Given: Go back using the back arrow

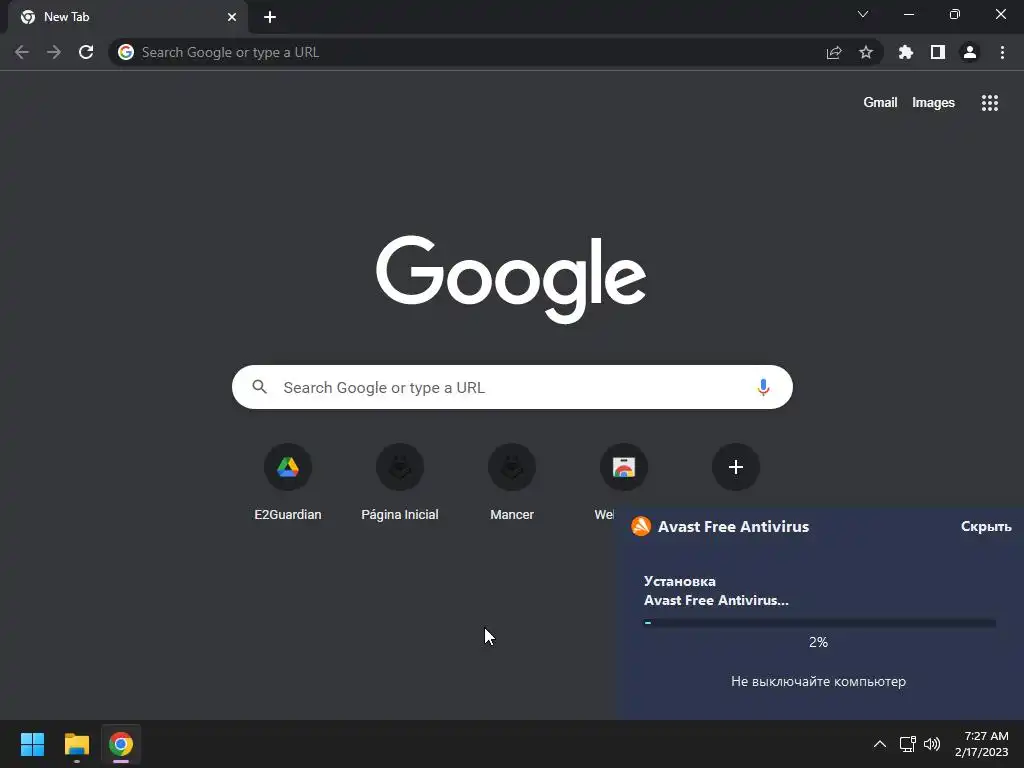Looking at the screenshot, I should (x=22, y=52).
